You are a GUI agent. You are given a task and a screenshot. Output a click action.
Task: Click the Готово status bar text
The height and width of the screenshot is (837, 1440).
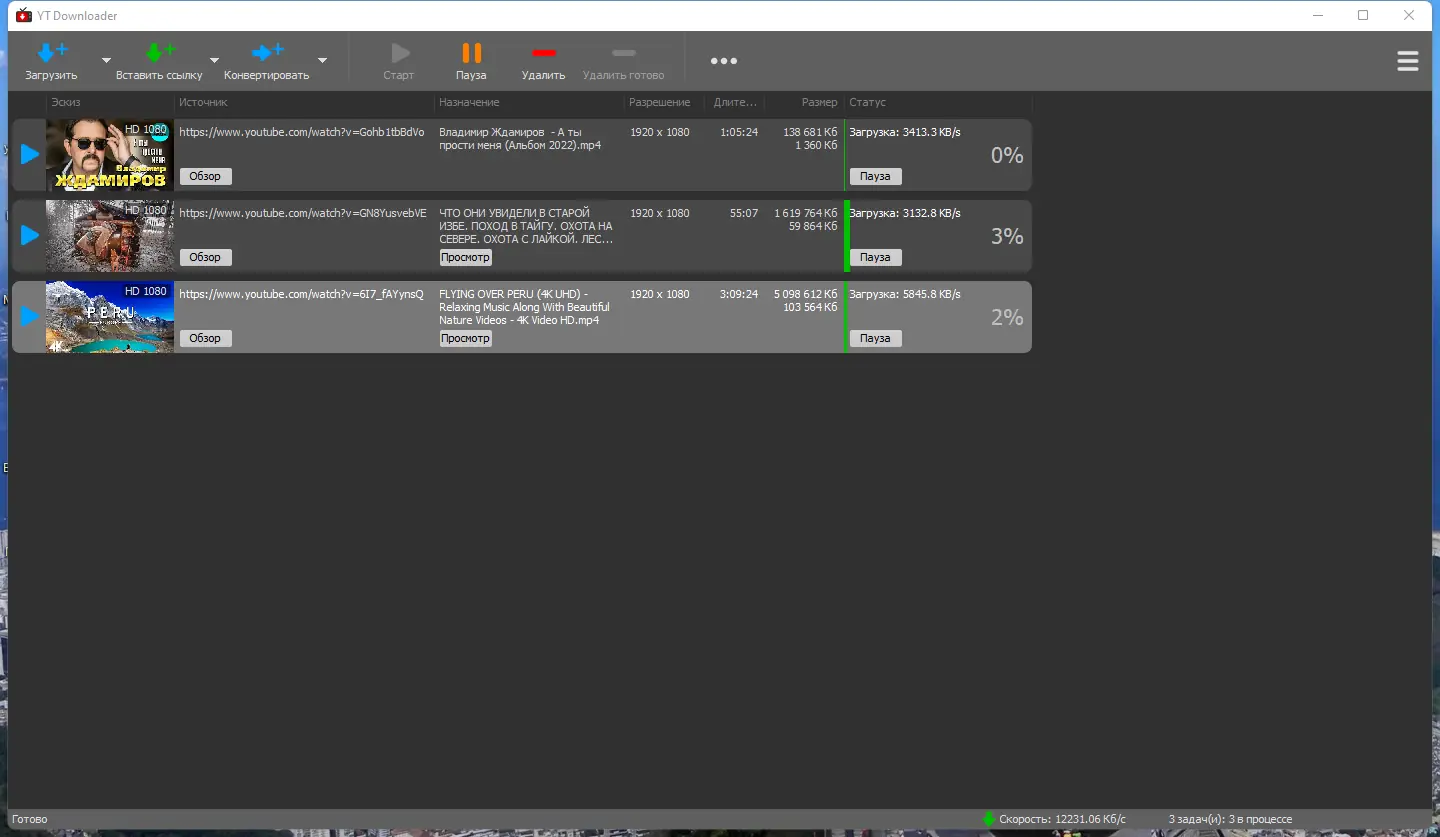click(30, 820)
